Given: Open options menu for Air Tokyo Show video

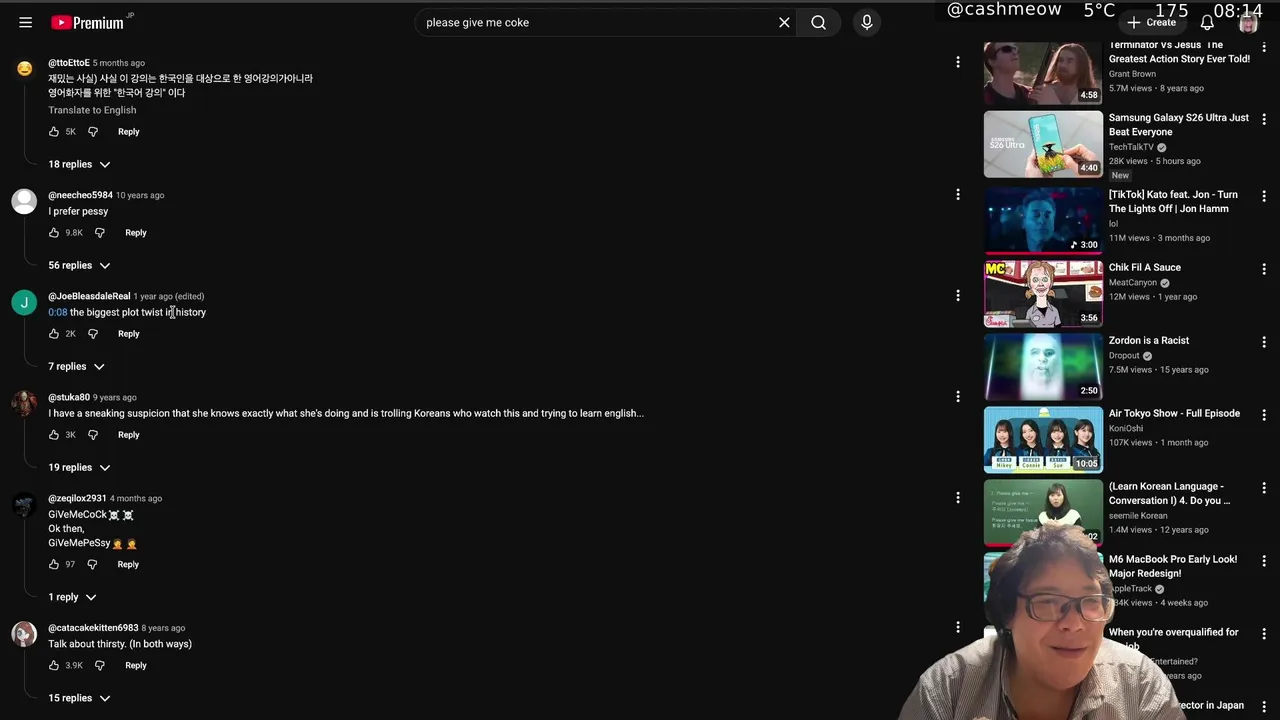Looking at the screenshot, I should coord(1264,415).
